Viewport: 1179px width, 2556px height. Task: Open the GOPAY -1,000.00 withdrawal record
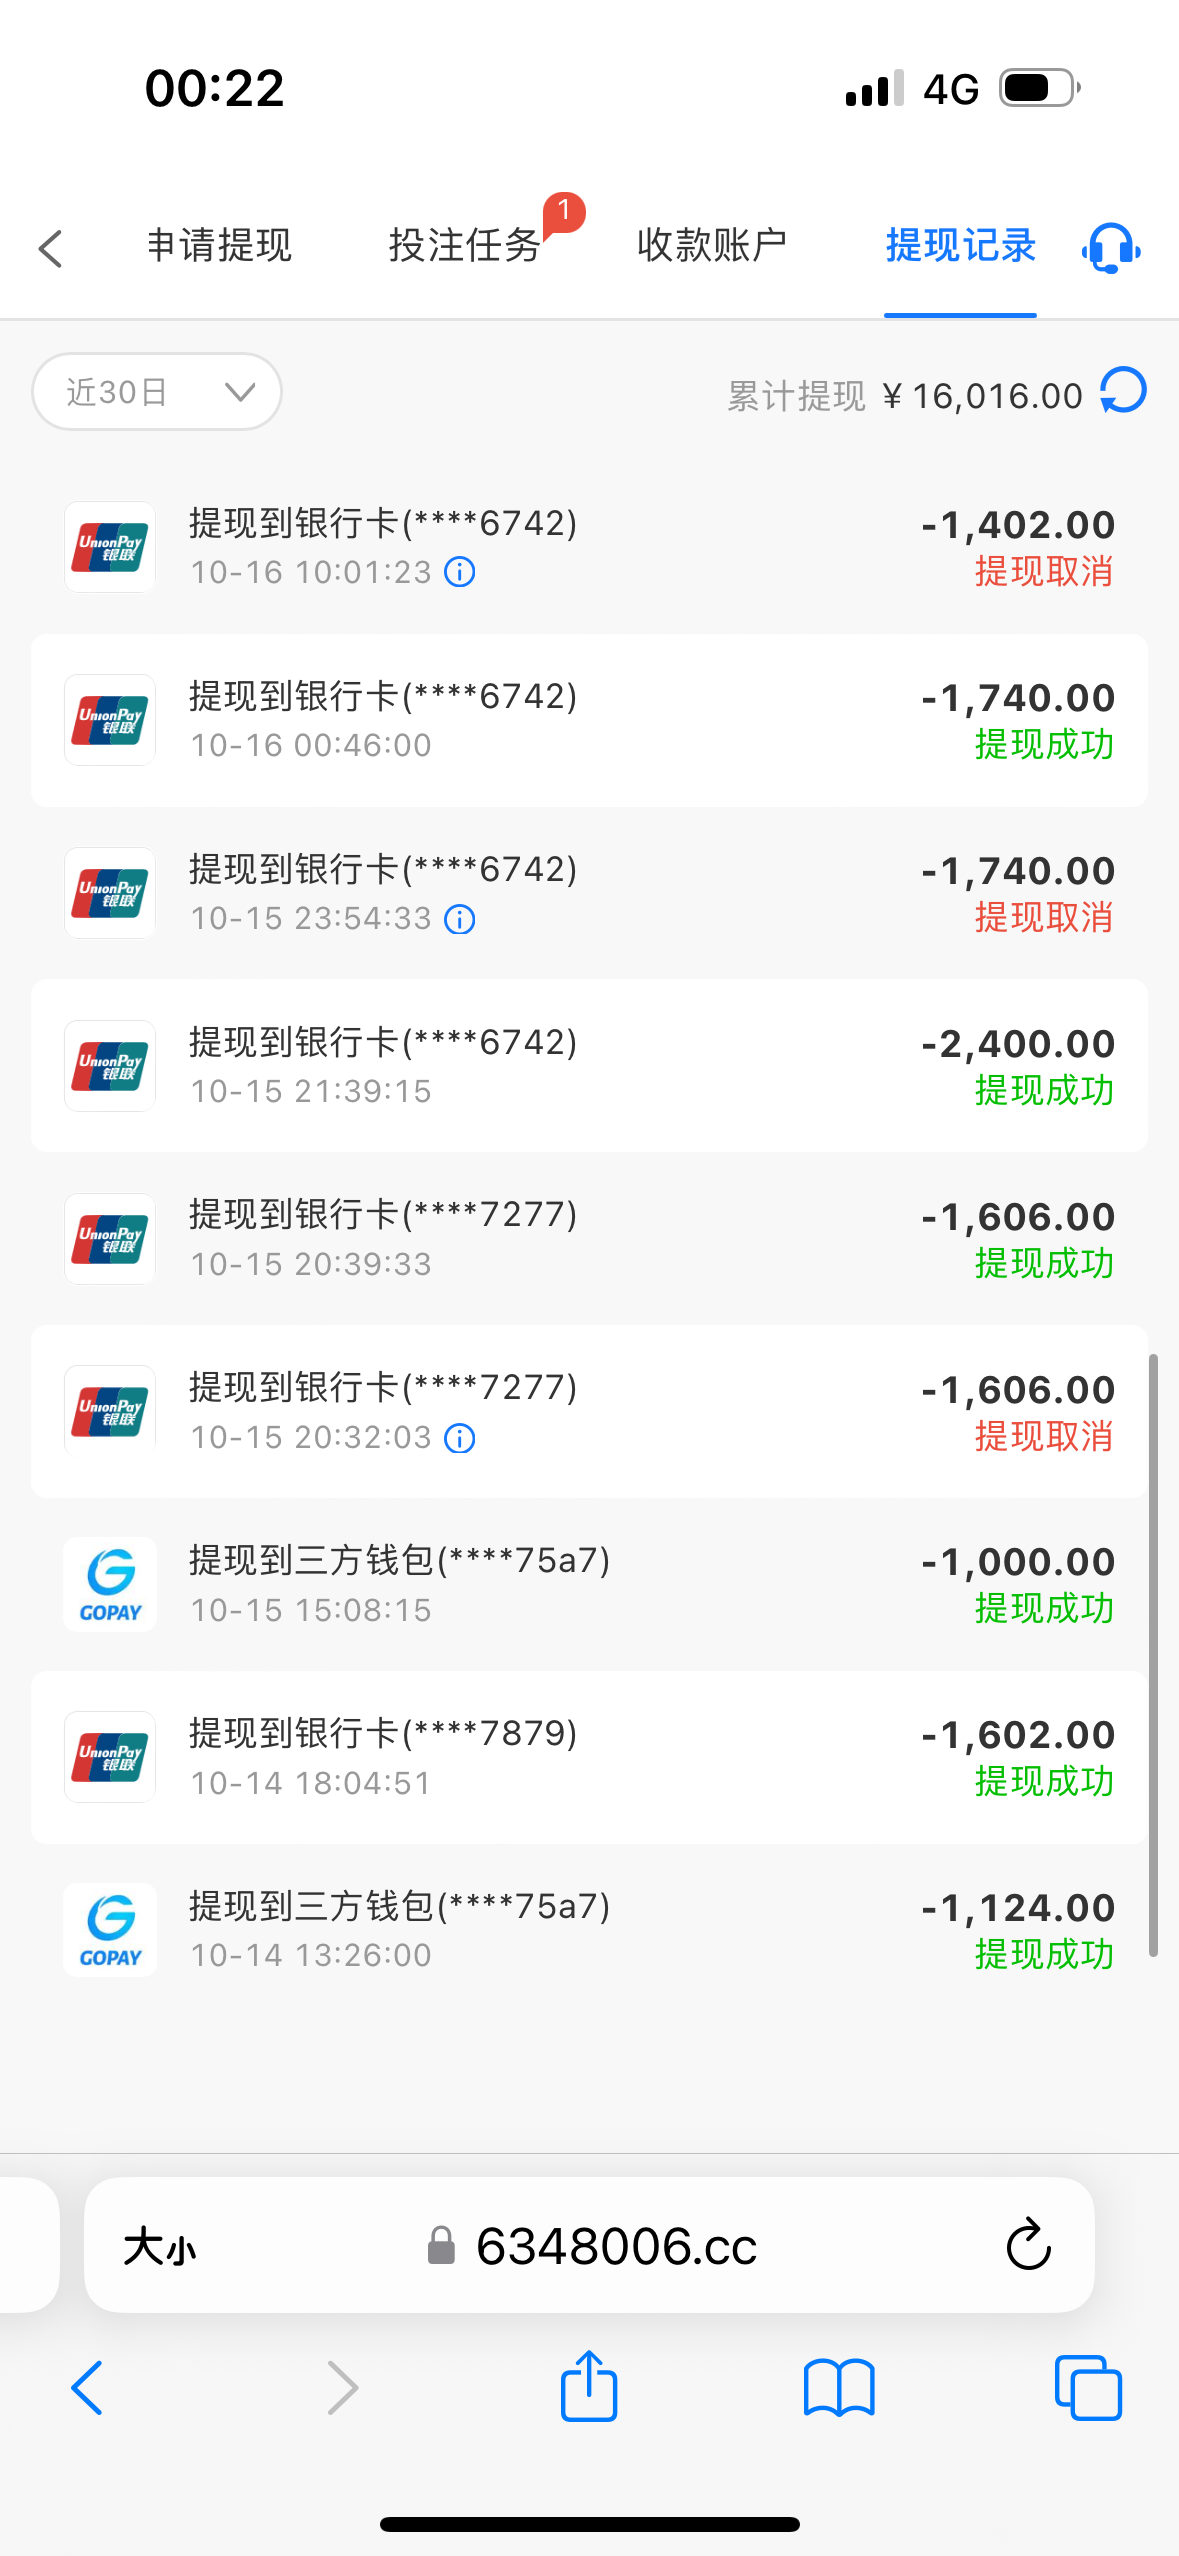coord(589,1585)
